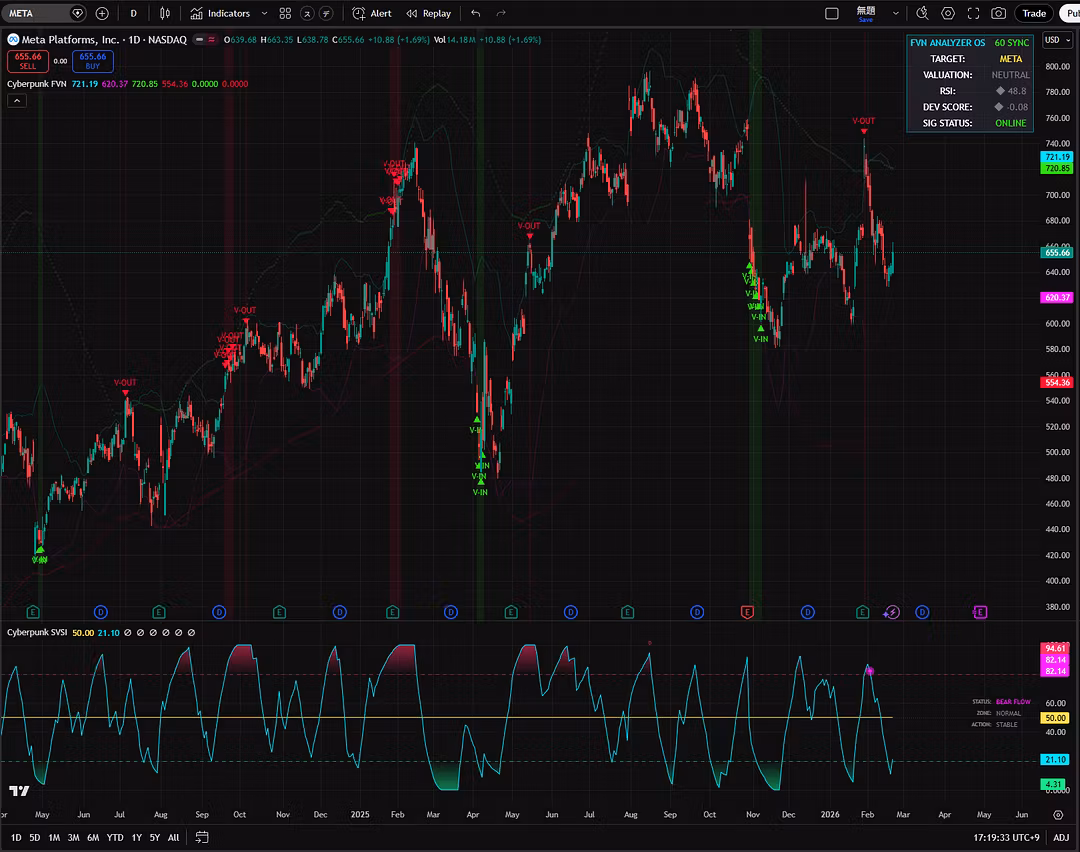Enter fullscreen mode
Screen dimensions: 1080x852
pyautogui.click(x=973, y=13)
